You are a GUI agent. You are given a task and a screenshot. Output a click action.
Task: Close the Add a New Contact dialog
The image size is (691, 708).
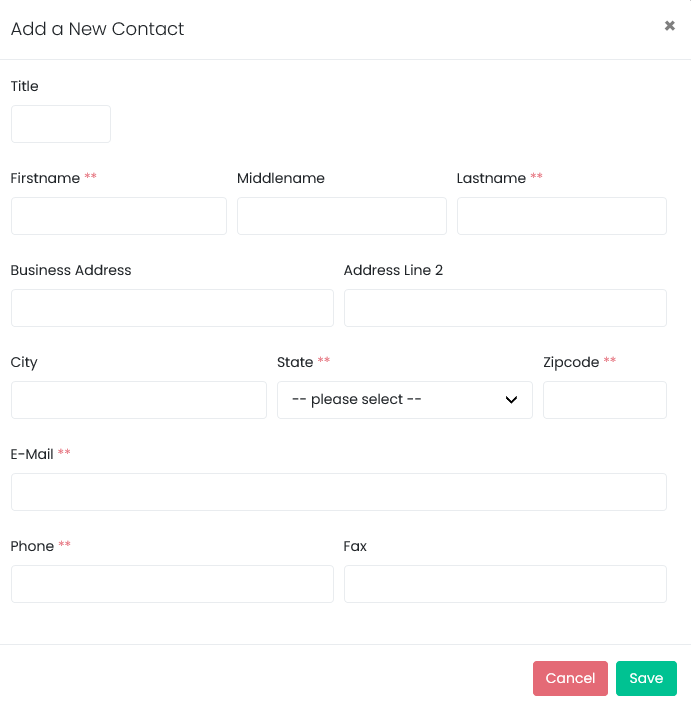pos(669,26)
